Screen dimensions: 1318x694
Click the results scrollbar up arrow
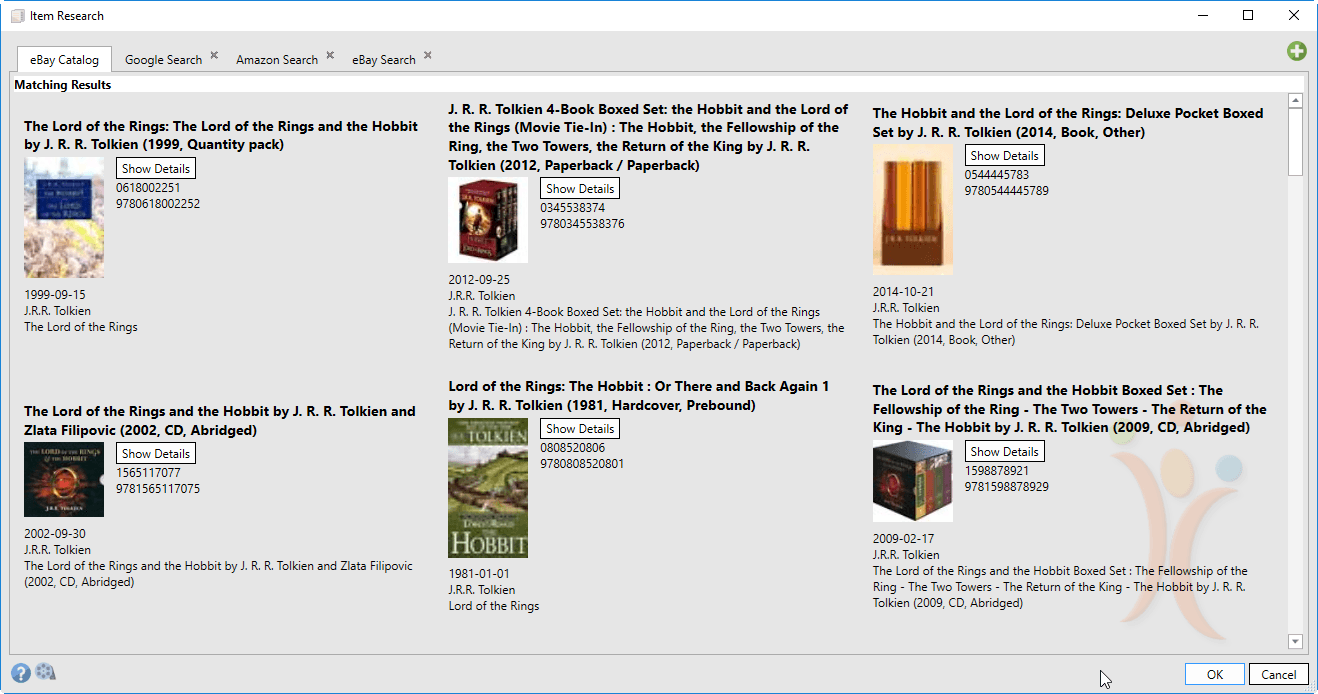tap(1295, 100)
